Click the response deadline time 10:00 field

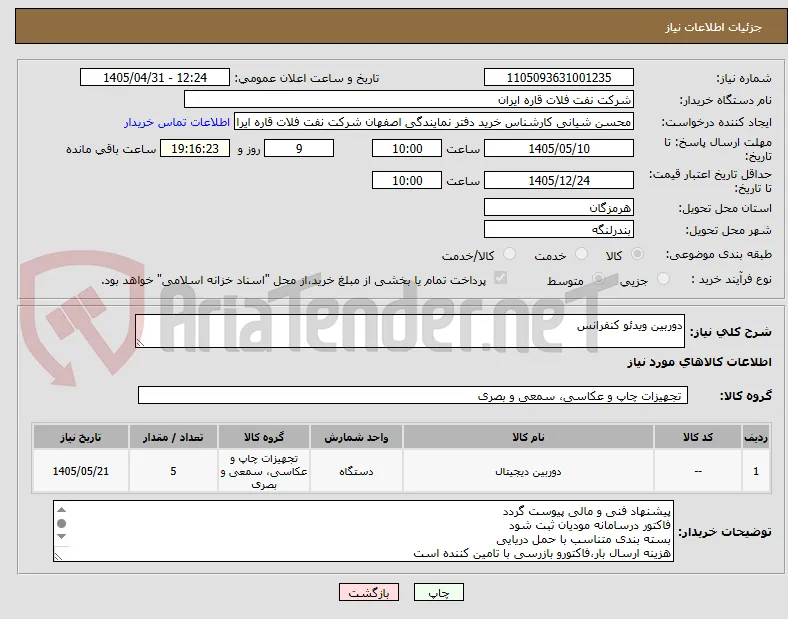coord(407,149)
